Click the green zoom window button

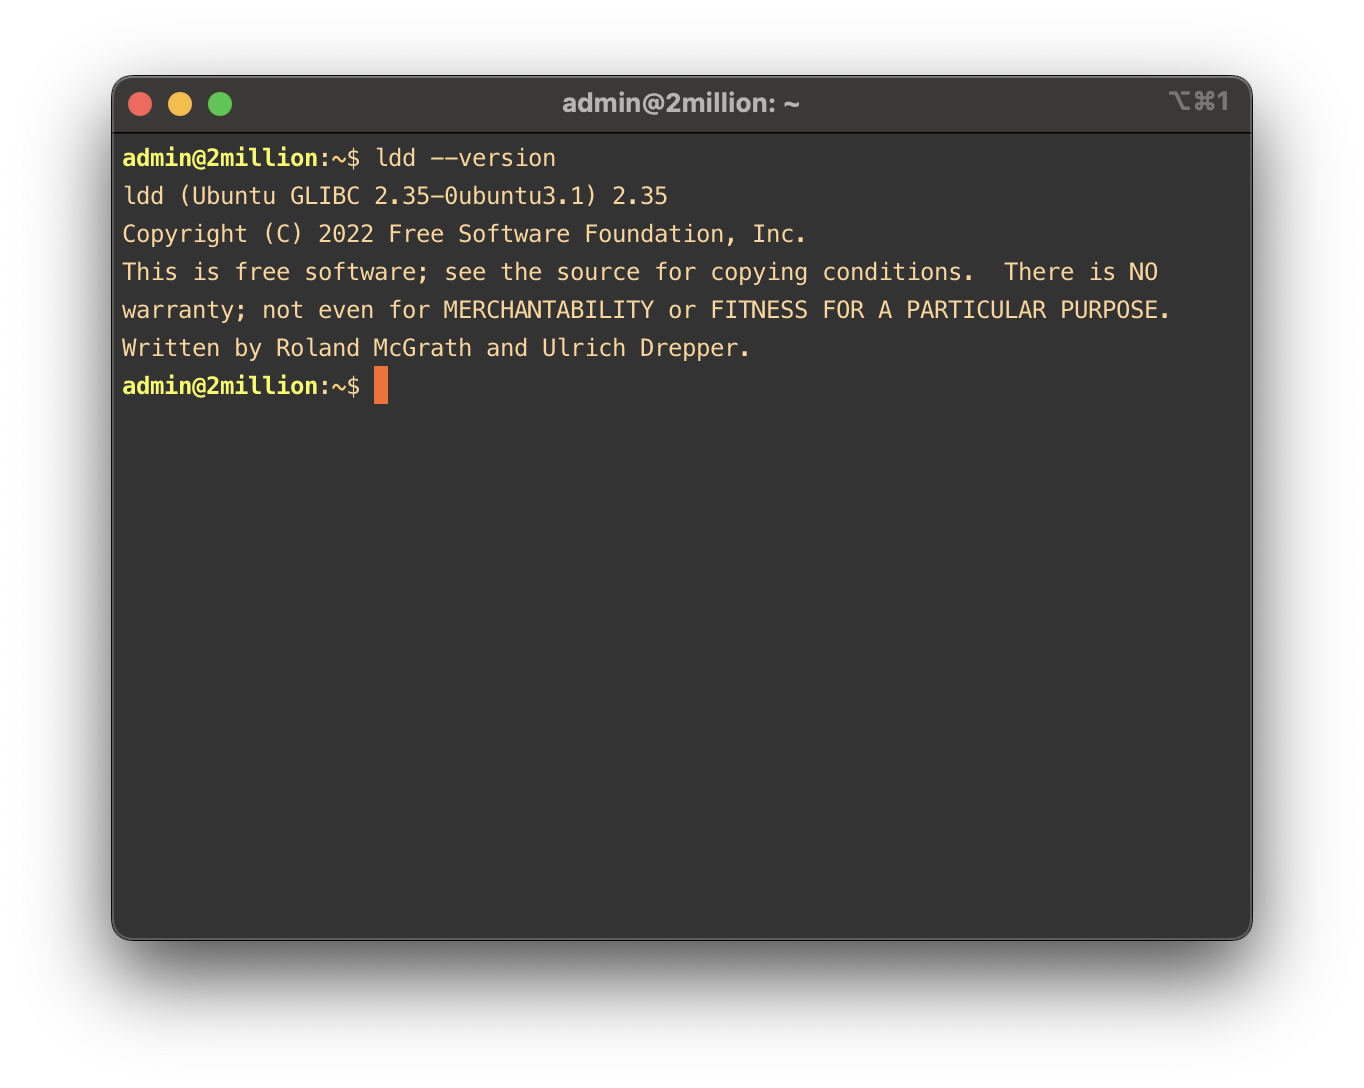220,104
